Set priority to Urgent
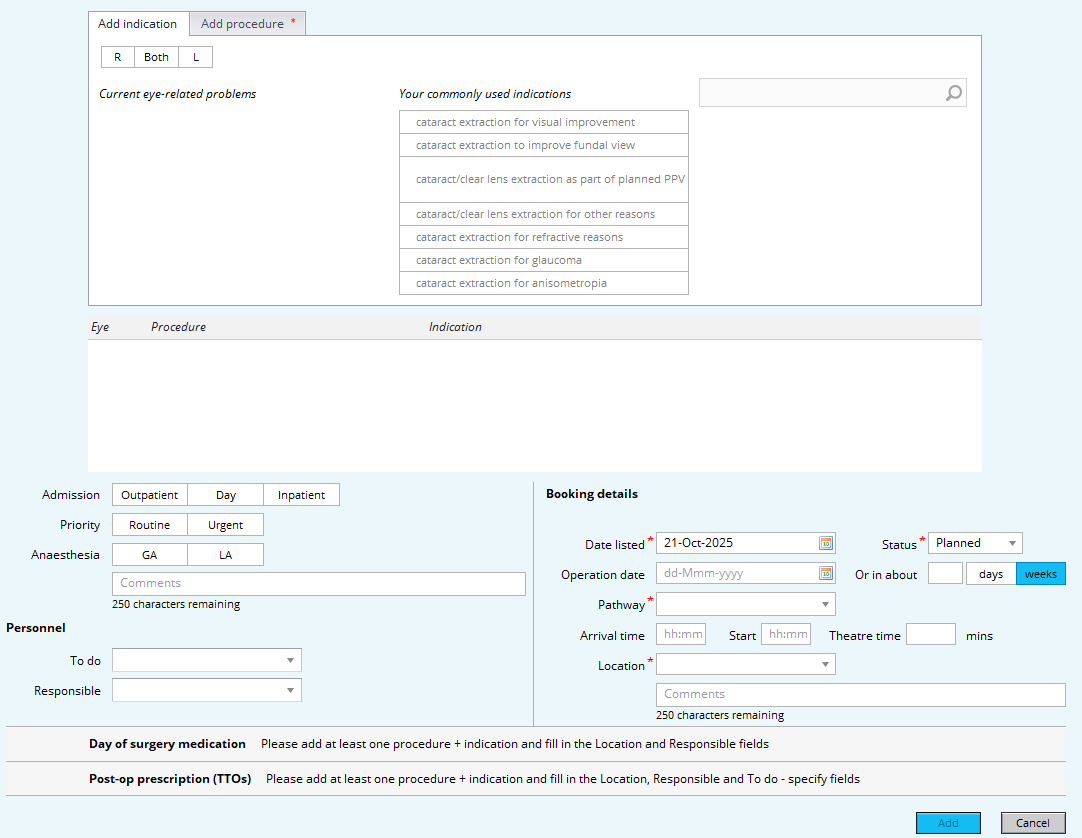Viewport: 1082px width, 838px height. coord(225,525)
